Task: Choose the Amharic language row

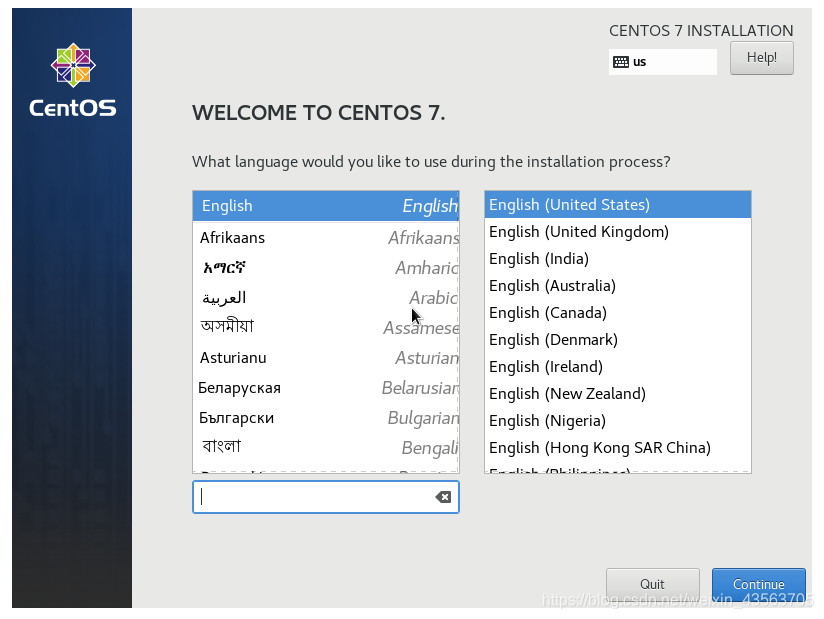Action: (x=326, y=268)
